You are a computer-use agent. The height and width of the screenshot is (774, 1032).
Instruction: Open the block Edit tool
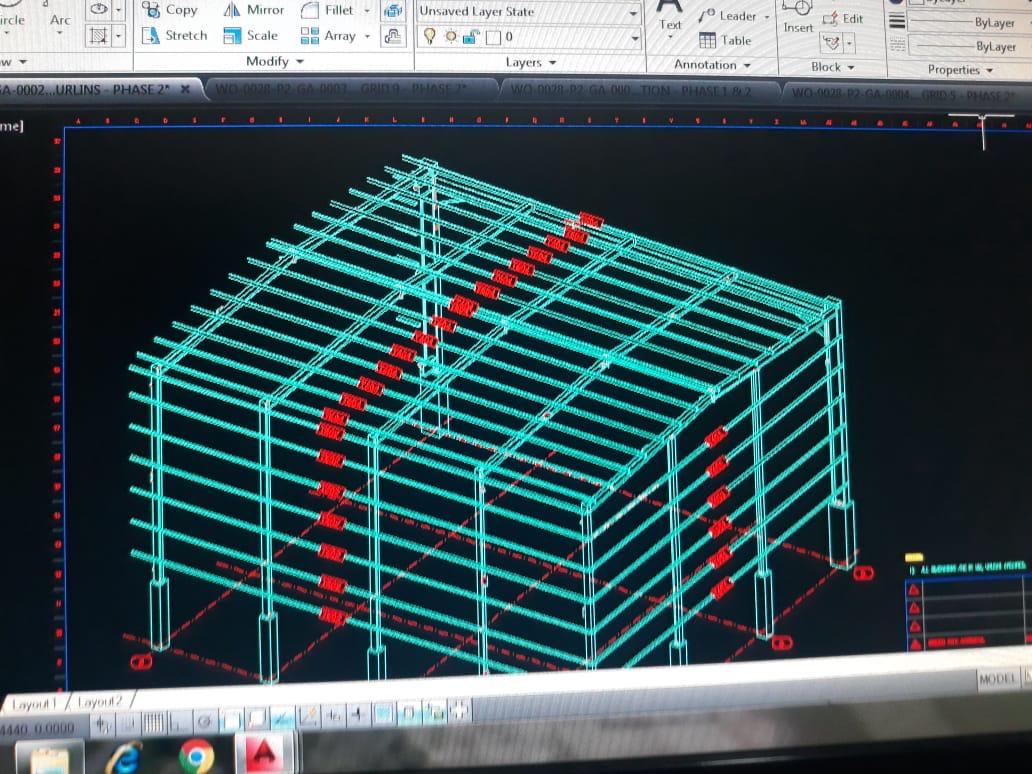(842, 19)
